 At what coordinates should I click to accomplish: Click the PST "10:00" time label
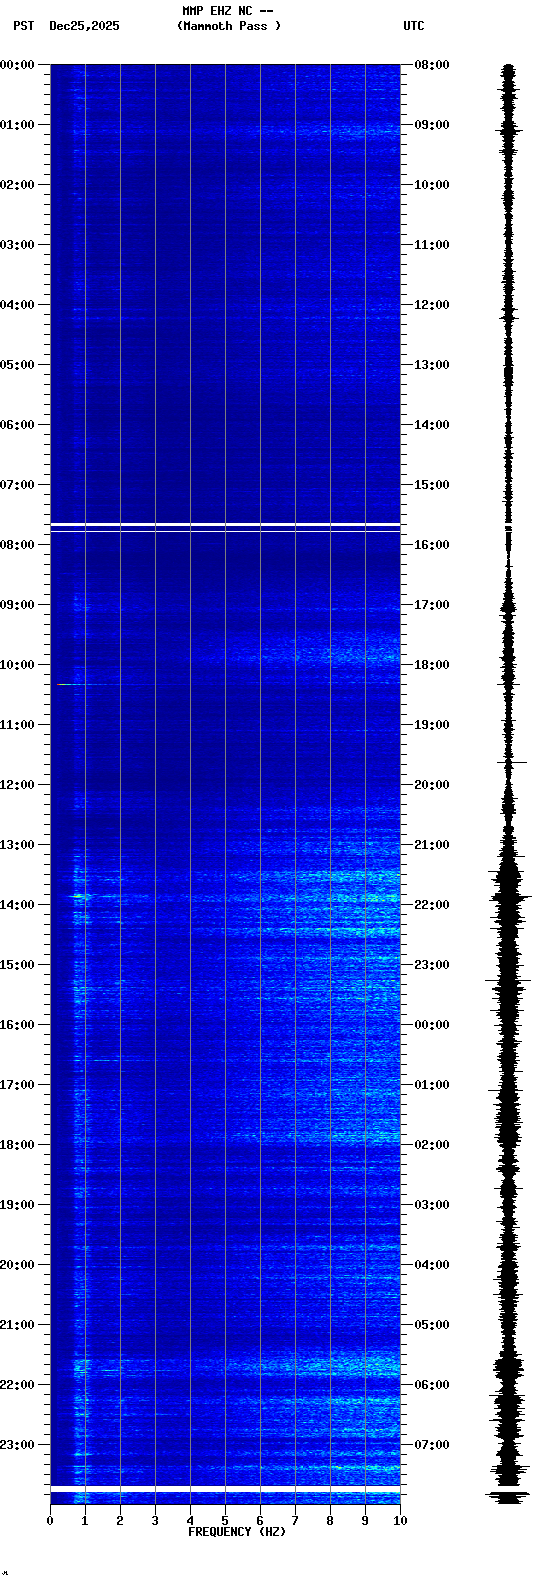tap(17, 665)
